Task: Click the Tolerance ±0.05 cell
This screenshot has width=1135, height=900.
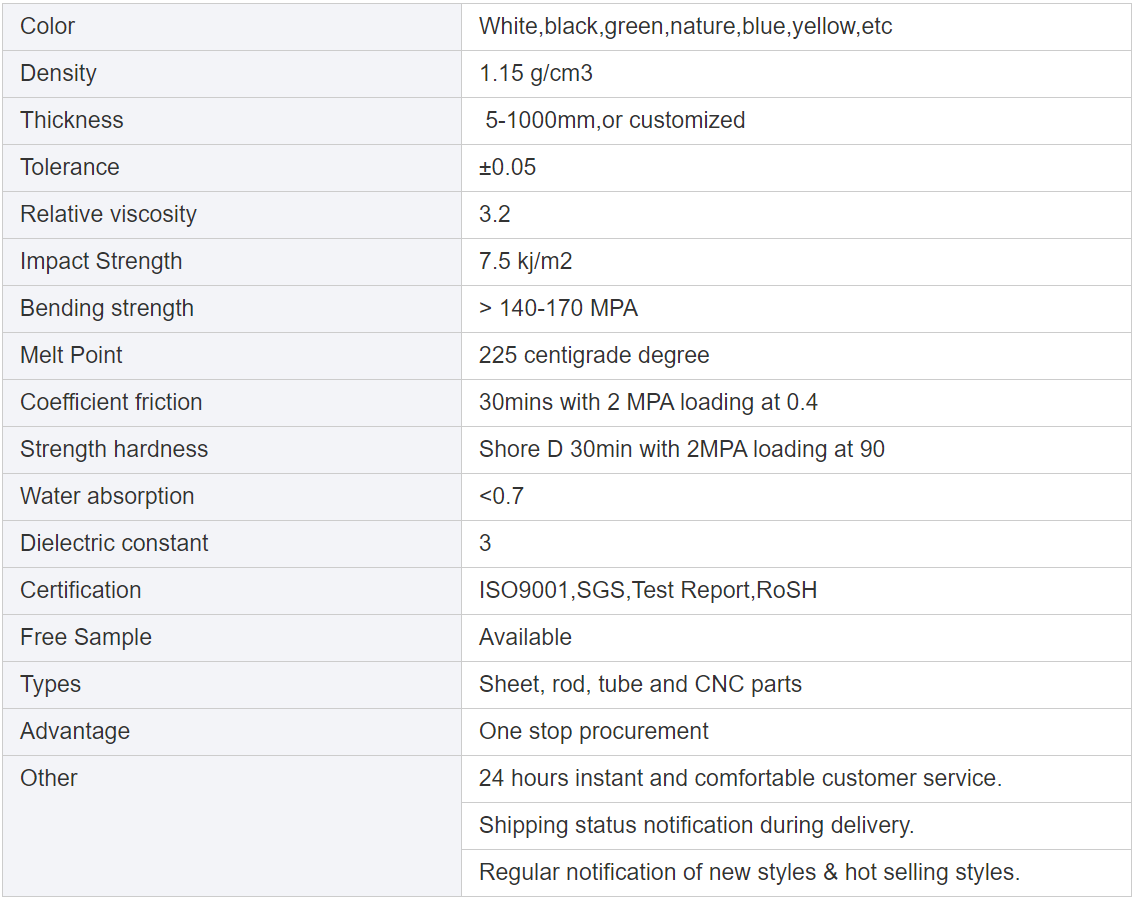Action: pos(508,168)
